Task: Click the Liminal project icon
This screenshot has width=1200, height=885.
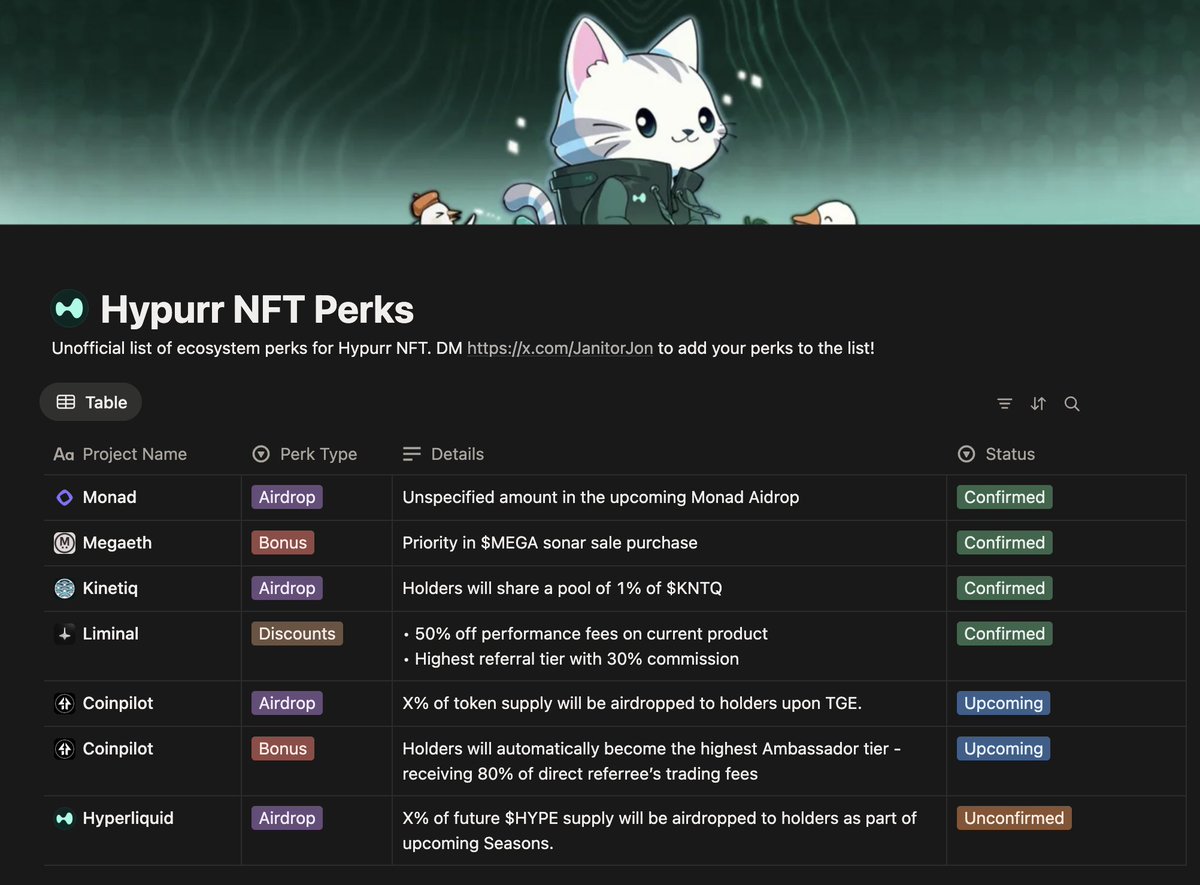Action: click(64, 634)
